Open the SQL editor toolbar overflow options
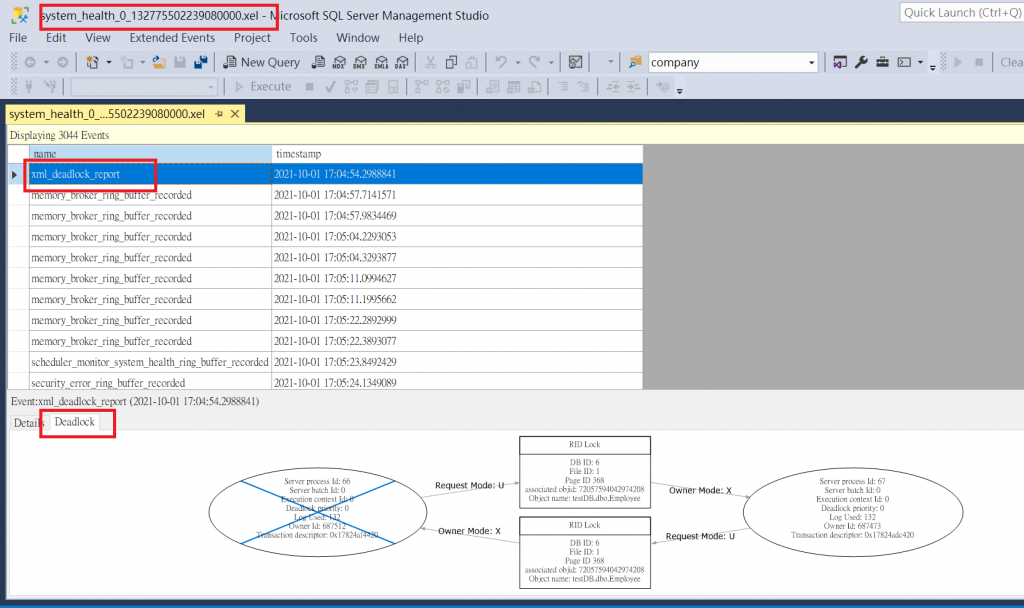This screenshot has height=608, width=1024. [x=680, y=89]
